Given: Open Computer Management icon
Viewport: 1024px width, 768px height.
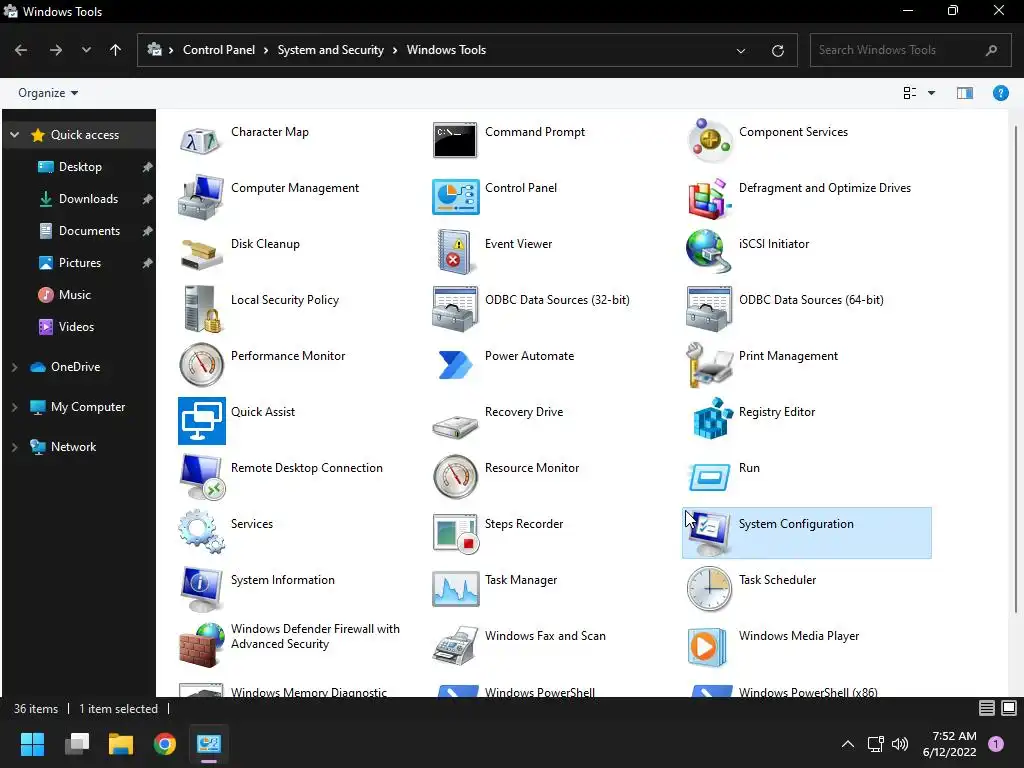Looking at the screenshot, I should 201,197.
